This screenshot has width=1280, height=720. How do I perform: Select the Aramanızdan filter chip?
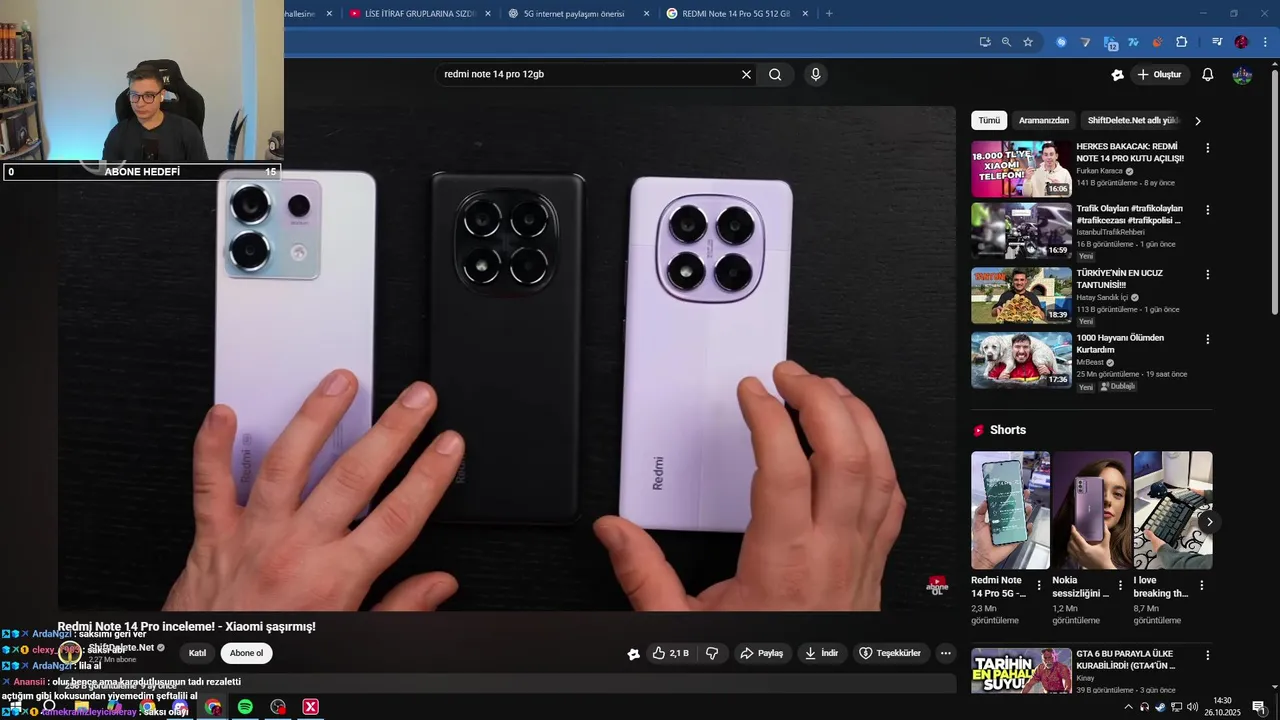point(1044,120)
